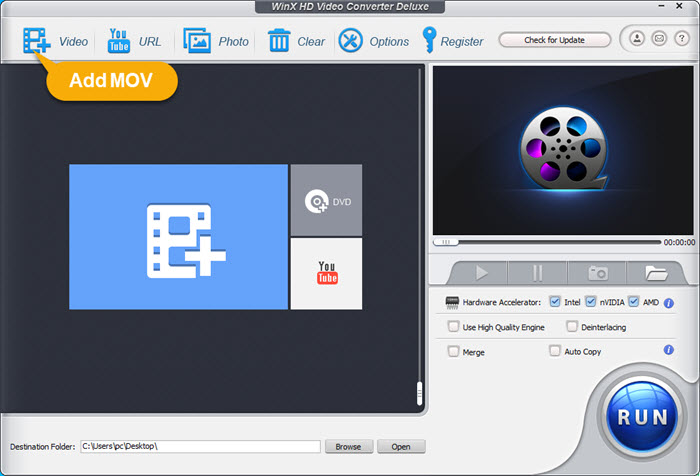700x476 pixels.
Task: Click the Clear toolbar label
Action: point(311,42)
